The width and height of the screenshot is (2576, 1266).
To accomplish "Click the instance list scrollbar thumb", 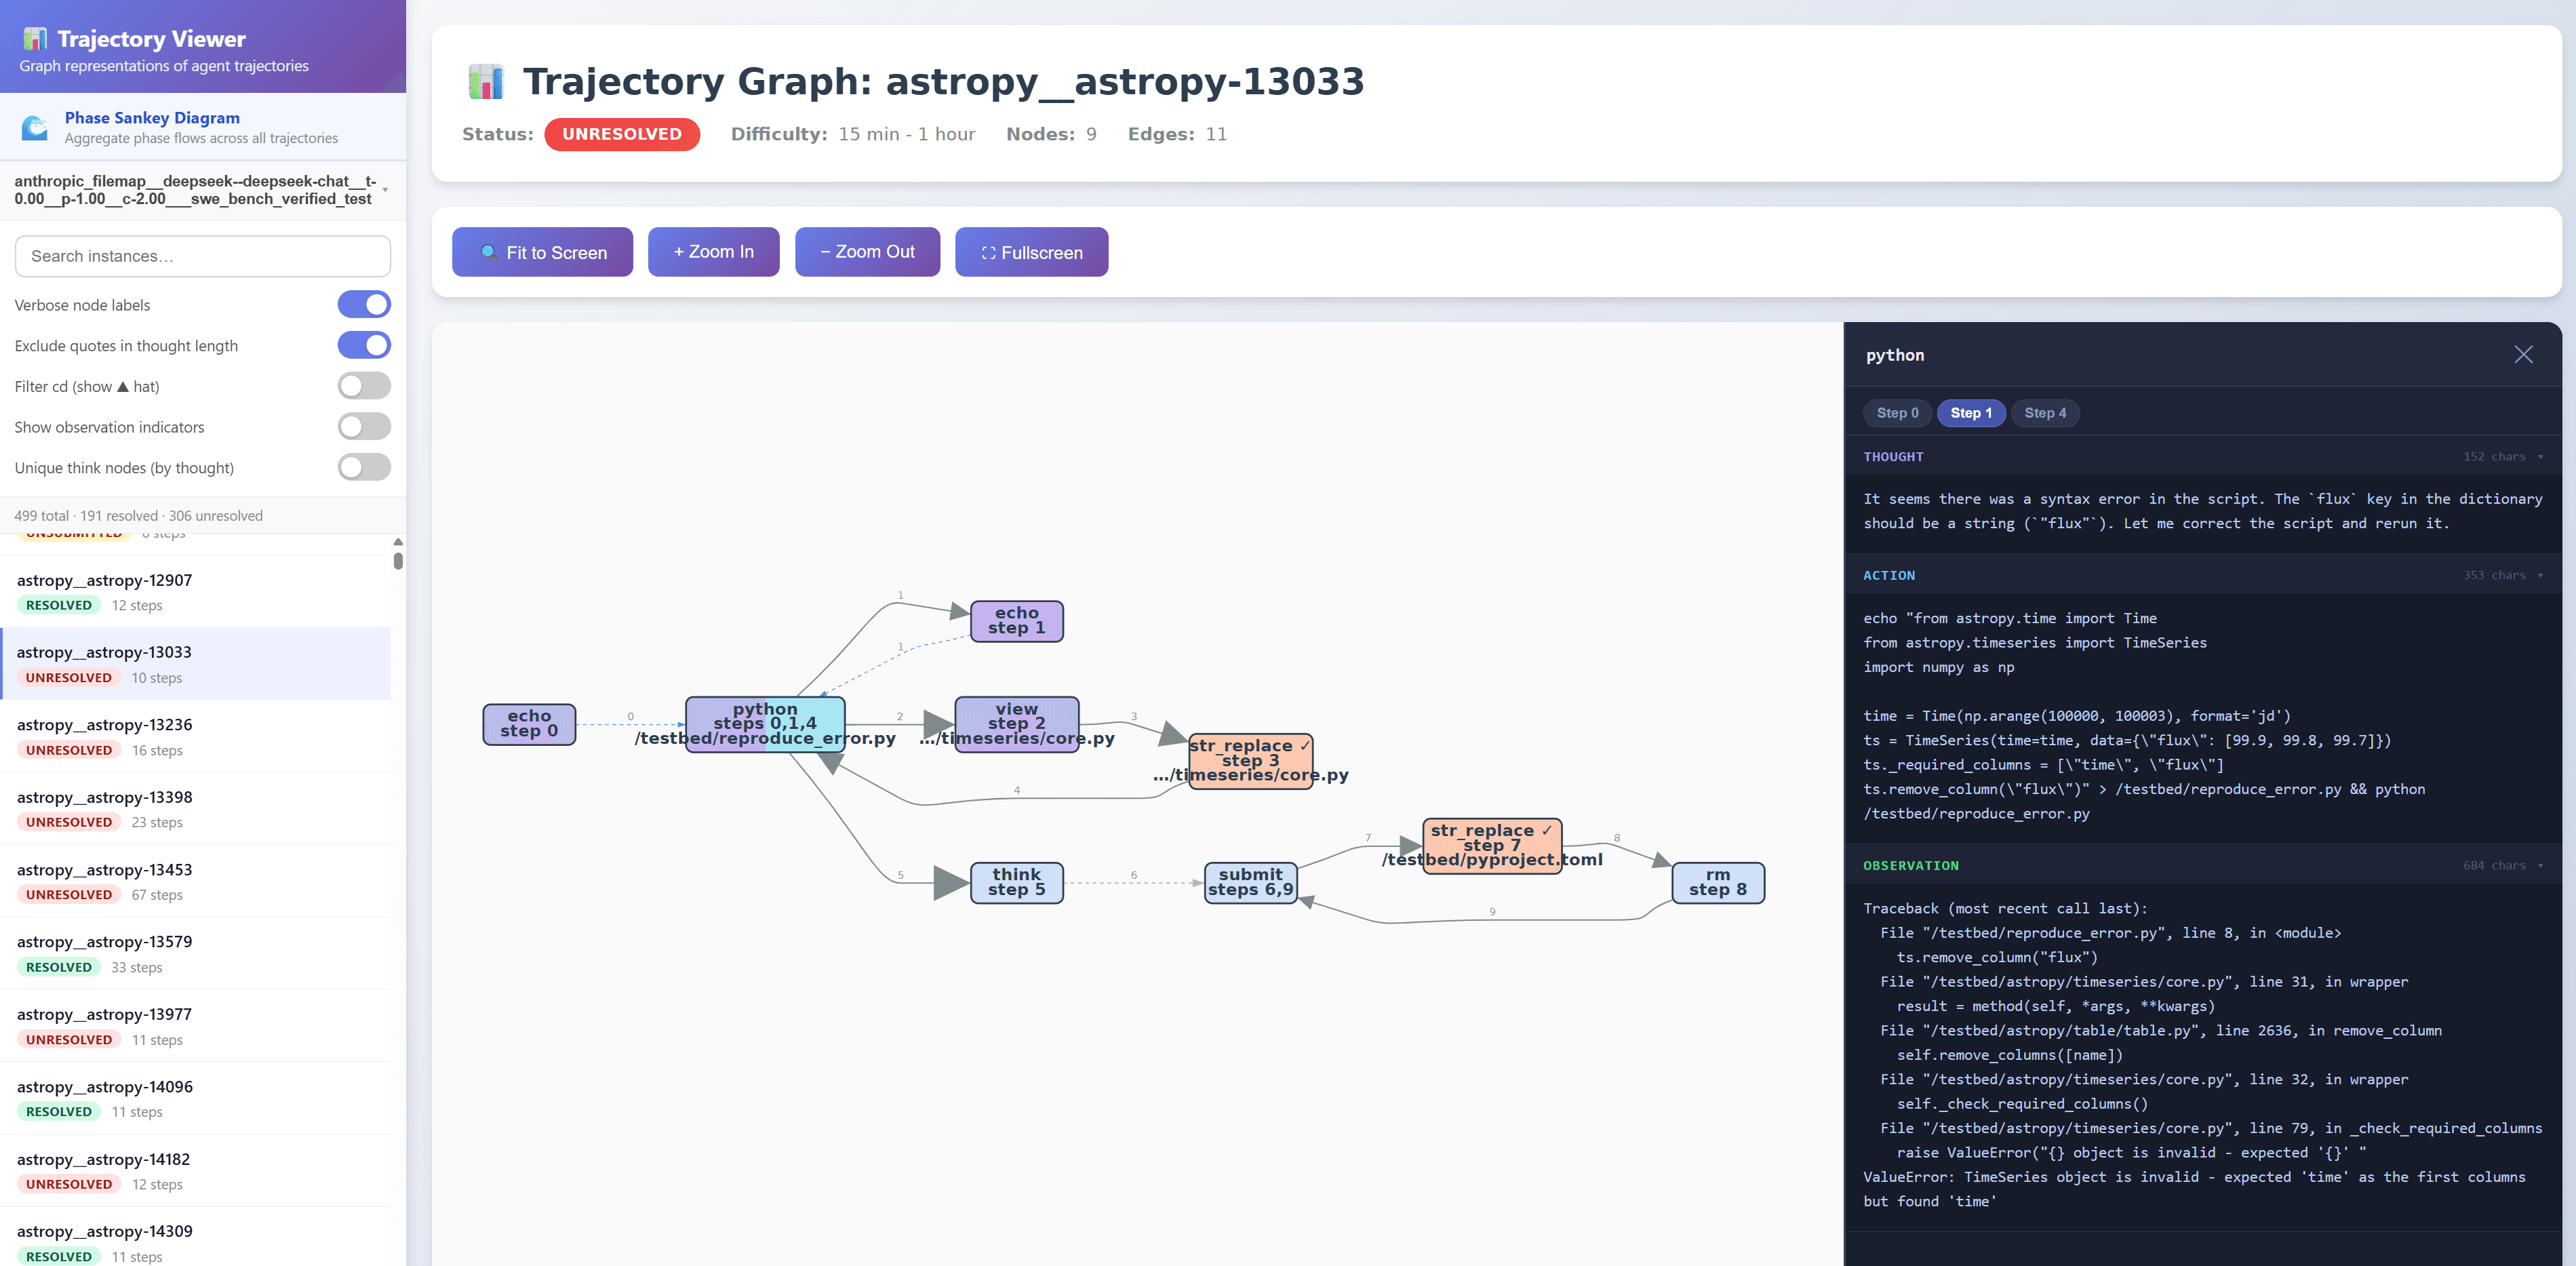I will coord(398,561).
